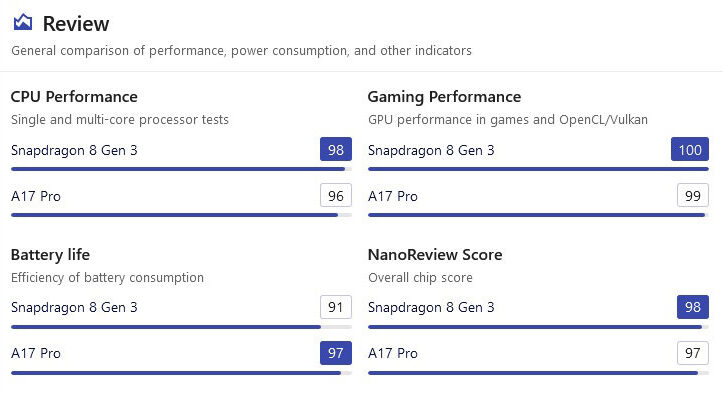
Task: Select the Review section heading
Action: [x=76, y=24]
